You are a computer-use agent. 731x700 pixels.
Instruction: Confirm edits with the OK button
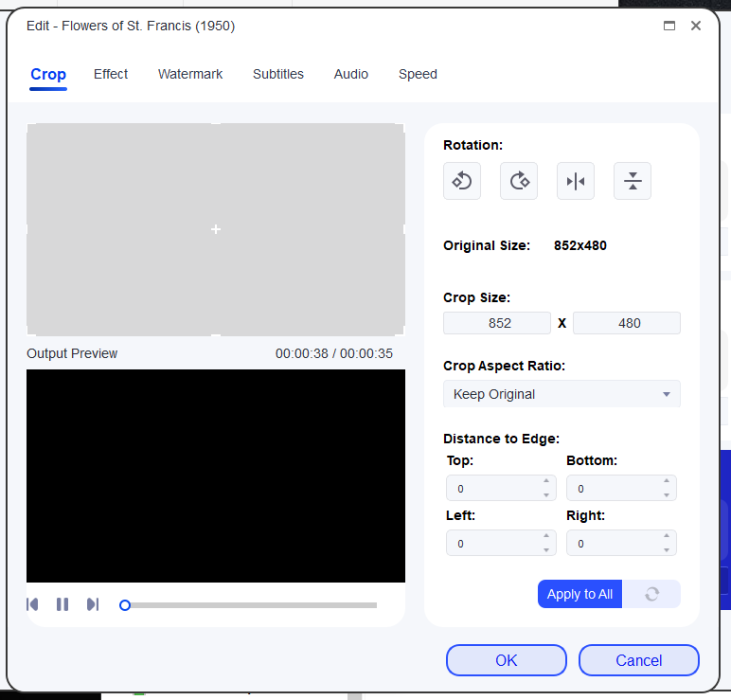[x=506, y=660]
